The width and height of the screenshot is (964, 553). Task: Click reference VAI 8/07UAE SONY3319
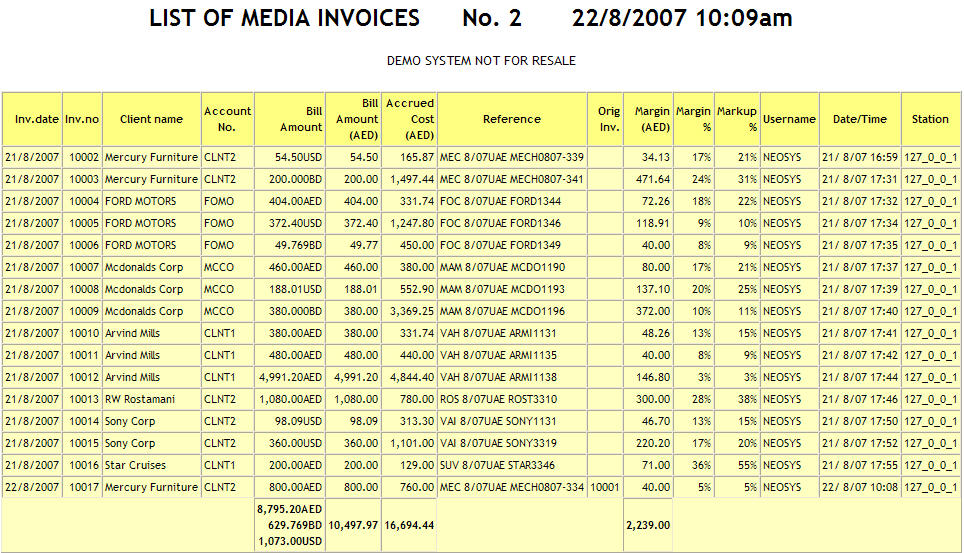498,444
